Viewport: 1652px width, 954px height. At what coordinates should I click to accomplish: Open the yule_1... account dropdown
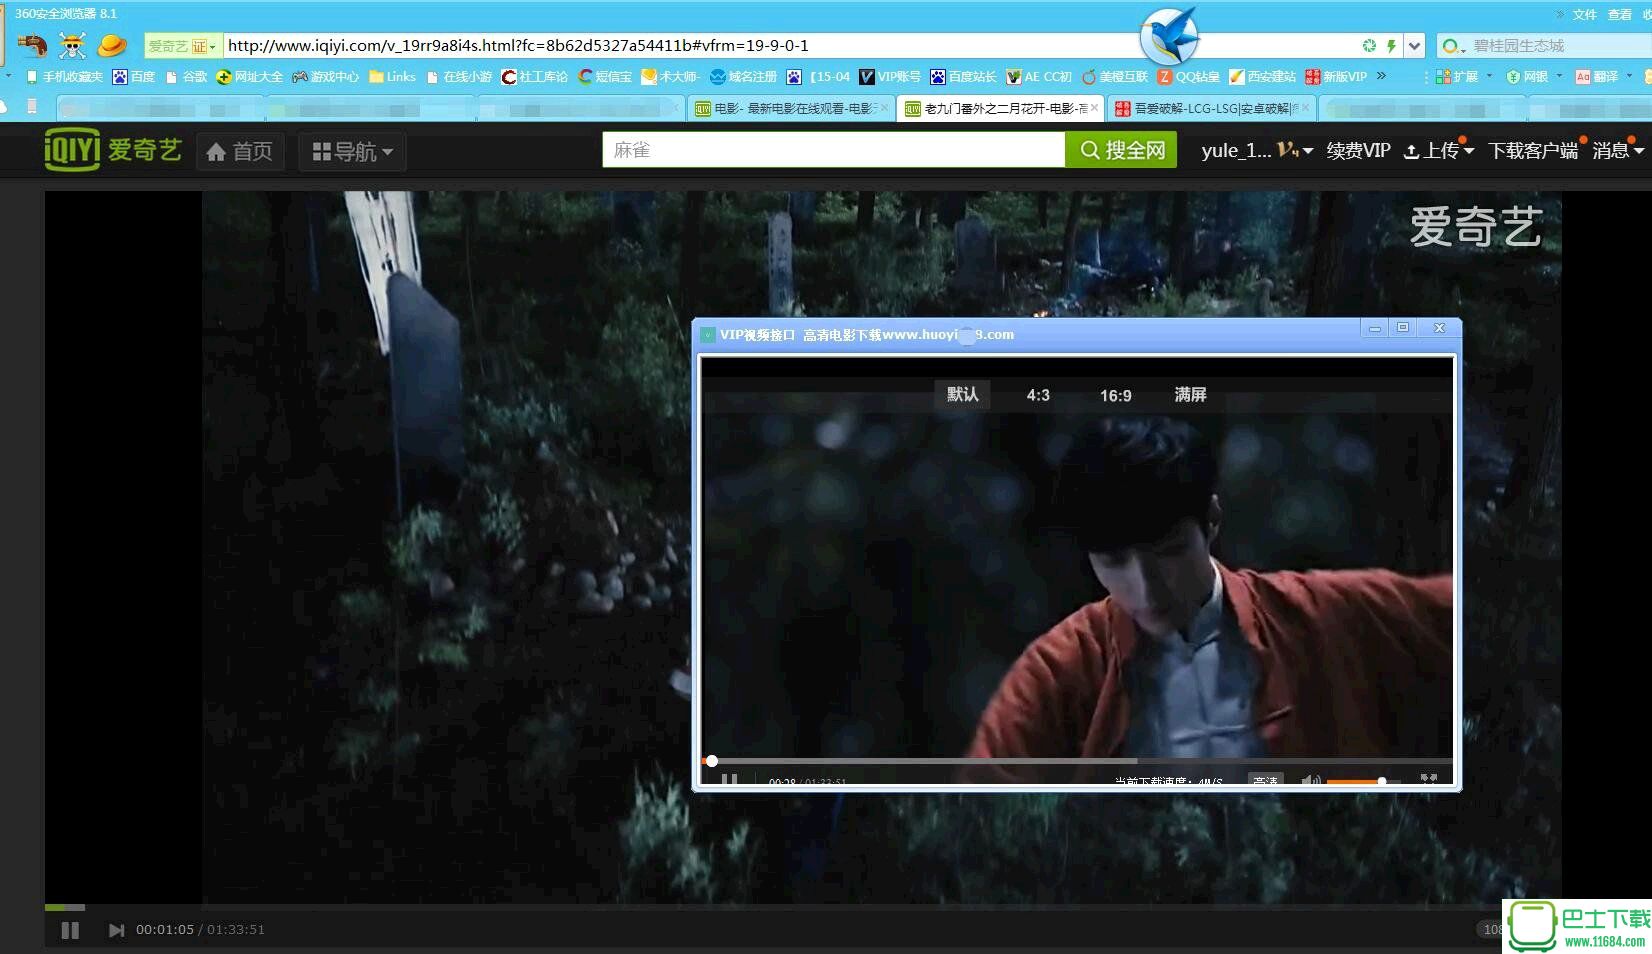pyautogui.click(x=1256, y=150)
